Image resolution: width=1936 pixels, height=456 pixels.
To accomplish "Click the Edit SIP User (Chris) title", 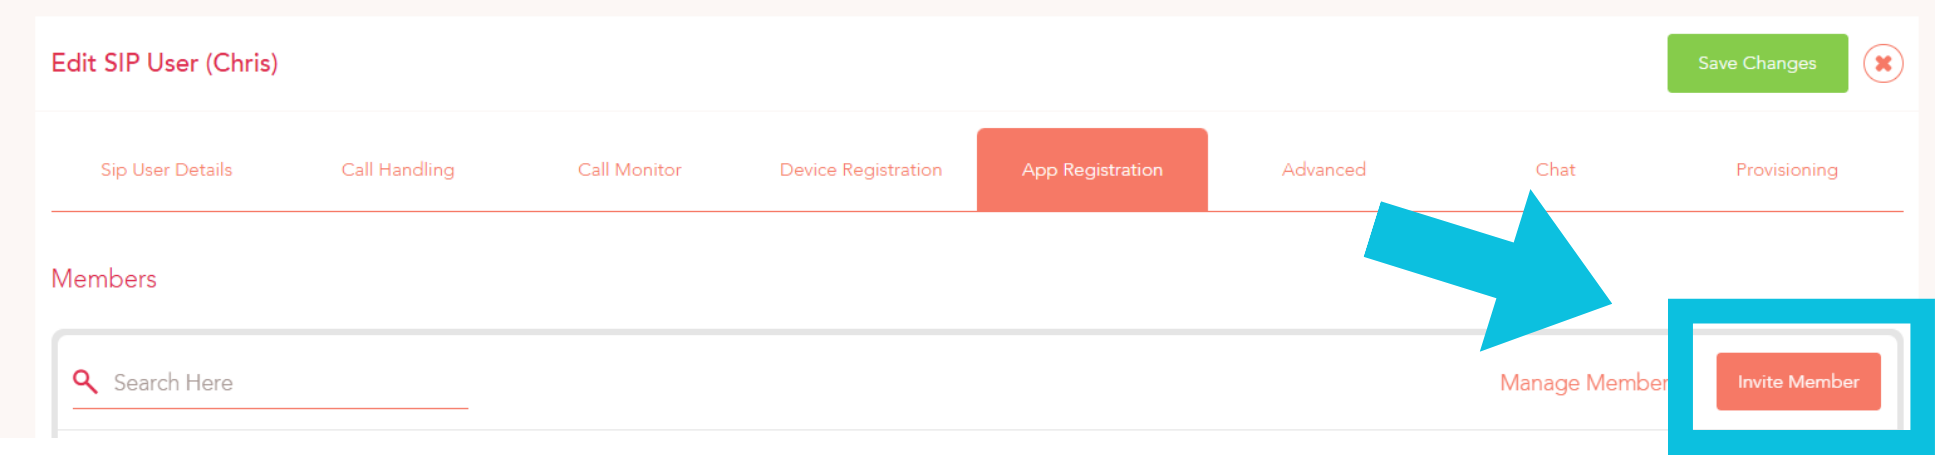I will [165, 63].
